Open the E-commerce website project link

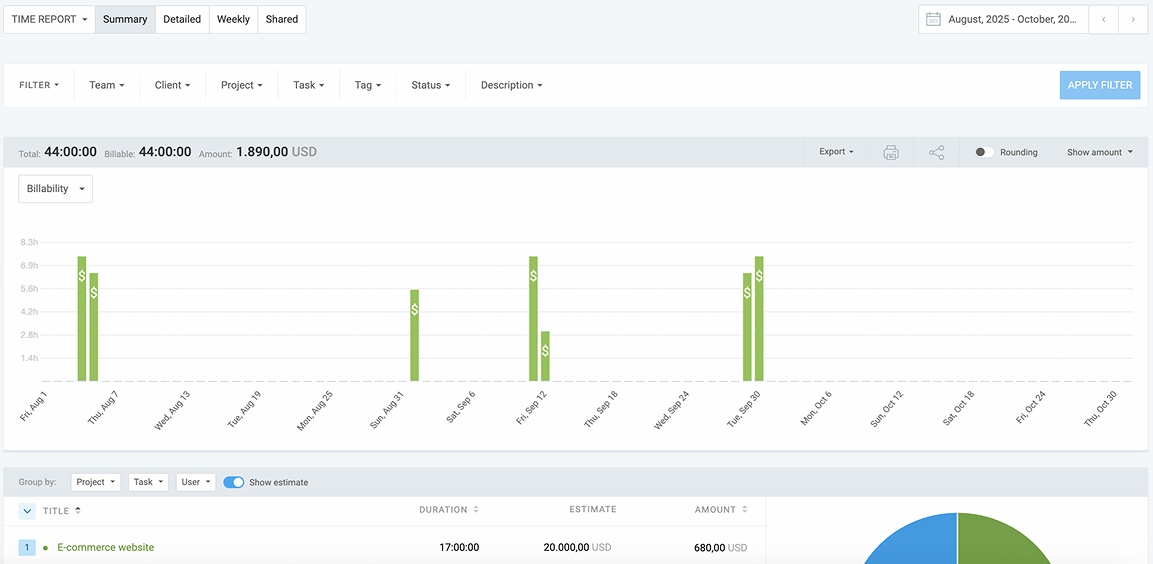(x=105, y=547)
